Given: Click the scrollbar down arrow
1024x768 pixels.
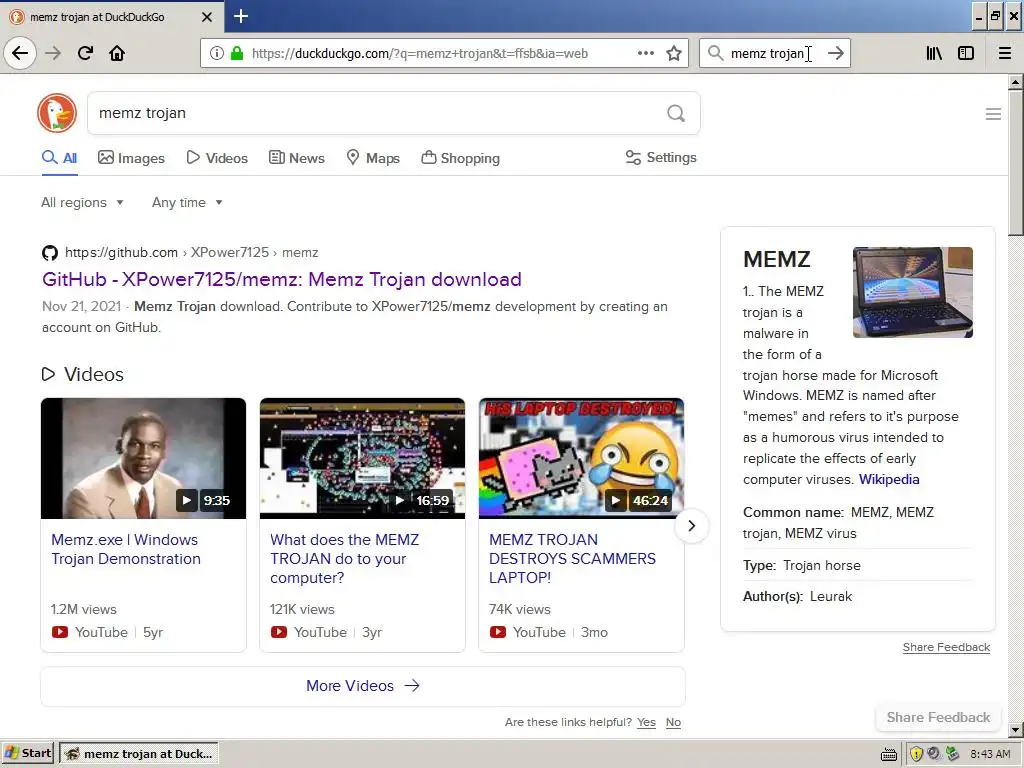Looking at the screenshot, I should (x=1015, y=729).
